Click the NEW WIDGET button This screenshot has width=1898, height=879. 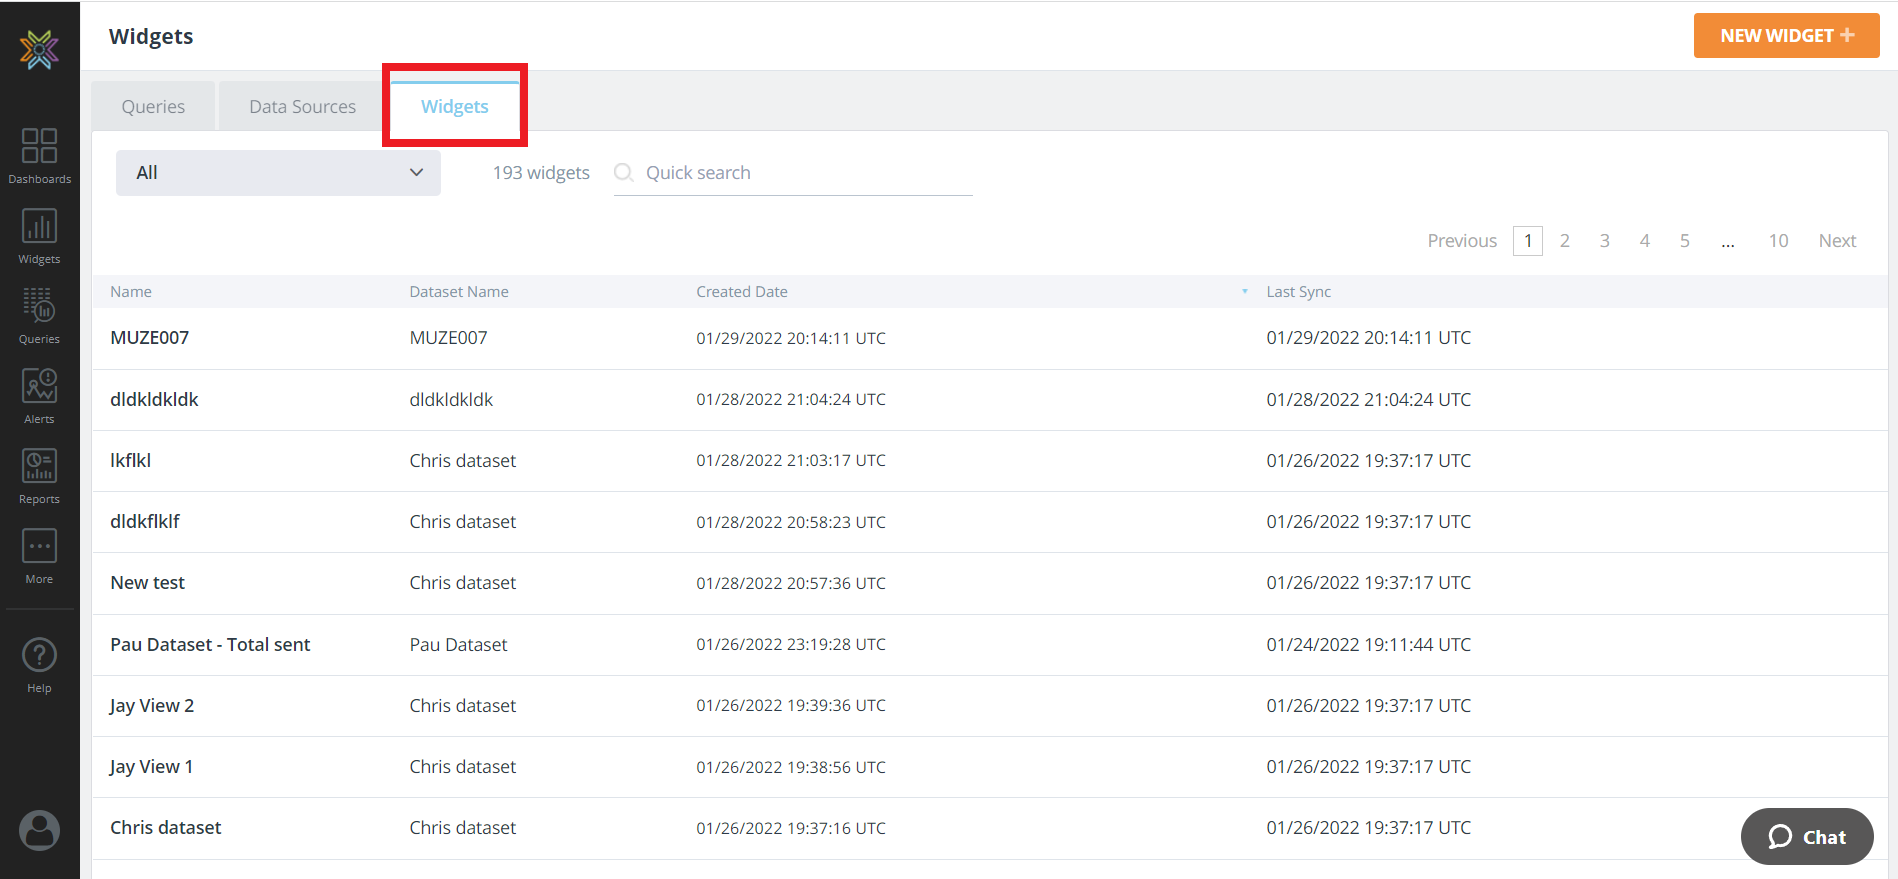point(1786,36)
